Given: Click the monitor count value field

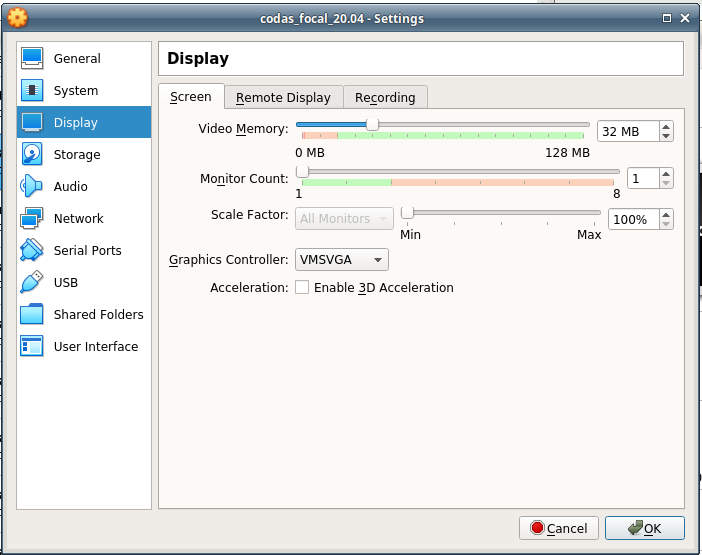Looking at the screenshot, I should [643, 179].
